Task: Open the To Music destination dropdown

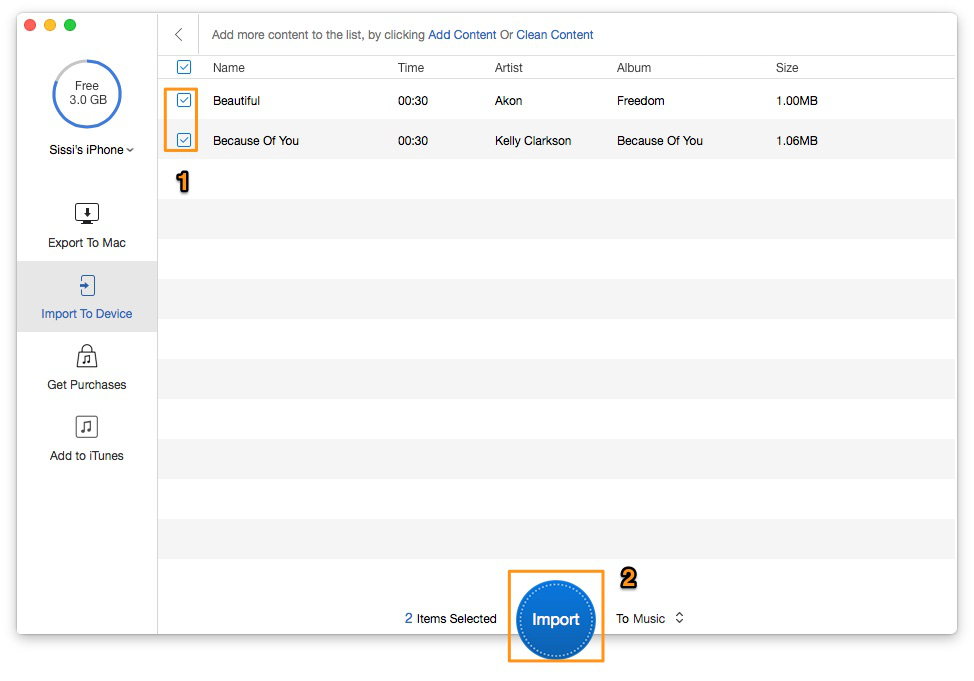Action: click(x=650, y=618)
